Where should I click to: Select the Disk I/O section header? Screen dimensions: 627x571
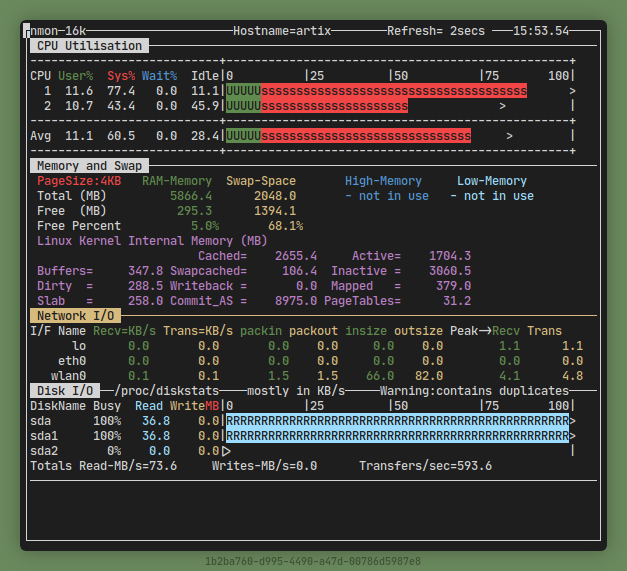click(x=66, y=391)
